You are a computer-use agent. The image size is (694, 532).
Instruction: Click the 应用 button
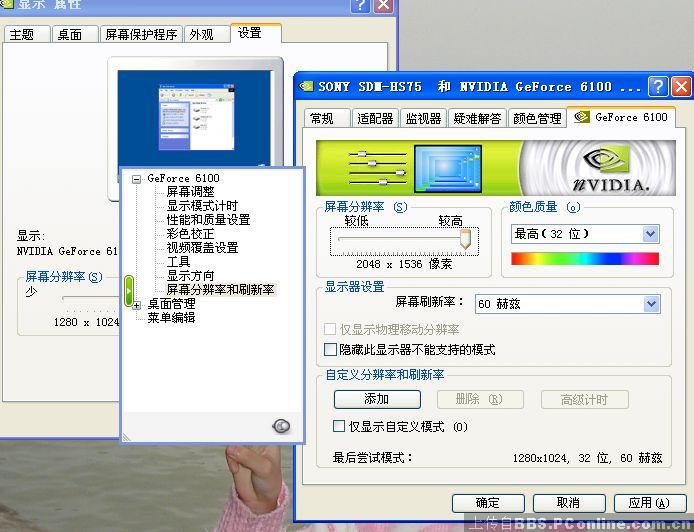[650, 503]
